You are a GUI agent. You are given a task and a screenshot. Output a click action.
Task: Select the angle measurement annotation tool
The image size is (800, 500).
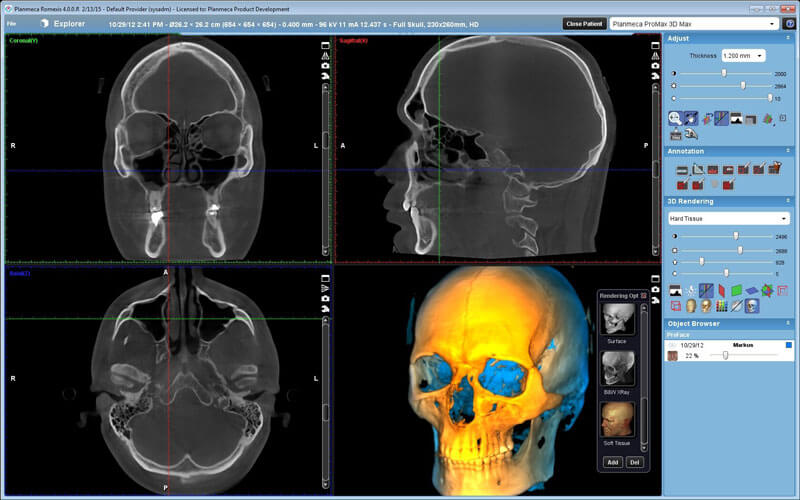(697, 169)
